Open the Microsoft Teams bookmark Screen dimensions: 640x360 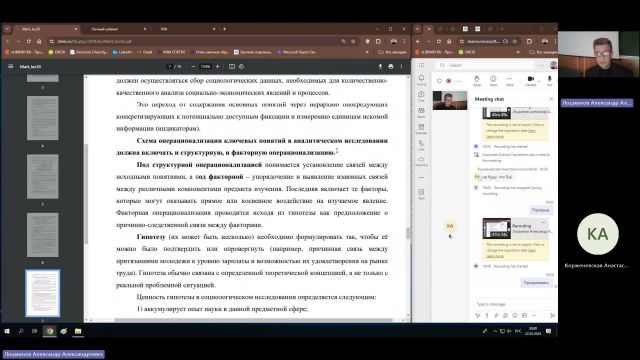[297, 52]
